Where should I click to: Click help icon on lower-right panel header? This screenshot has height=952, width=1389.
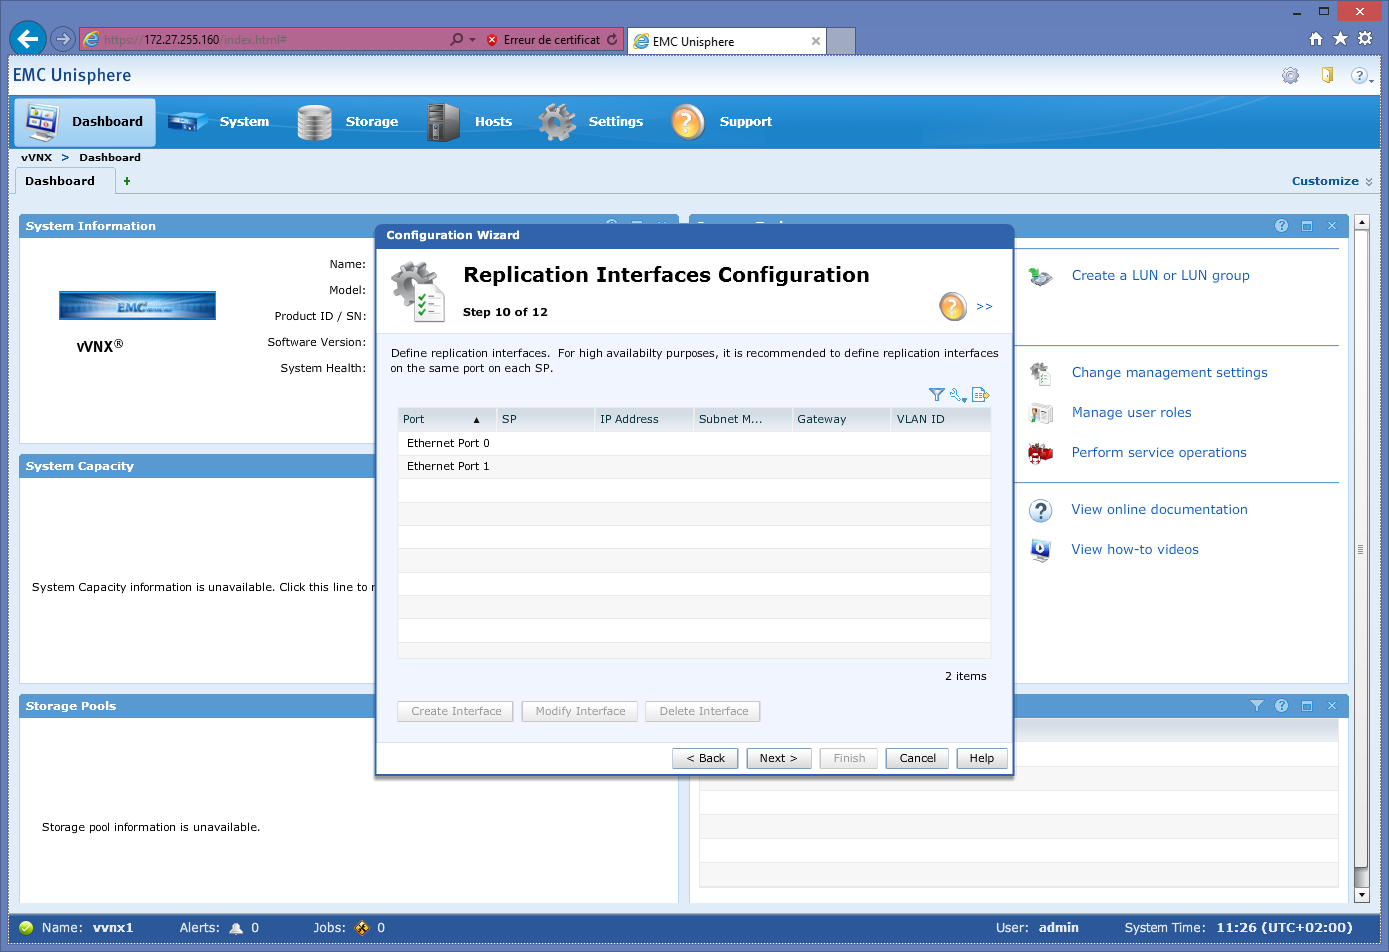[1282, 706]
